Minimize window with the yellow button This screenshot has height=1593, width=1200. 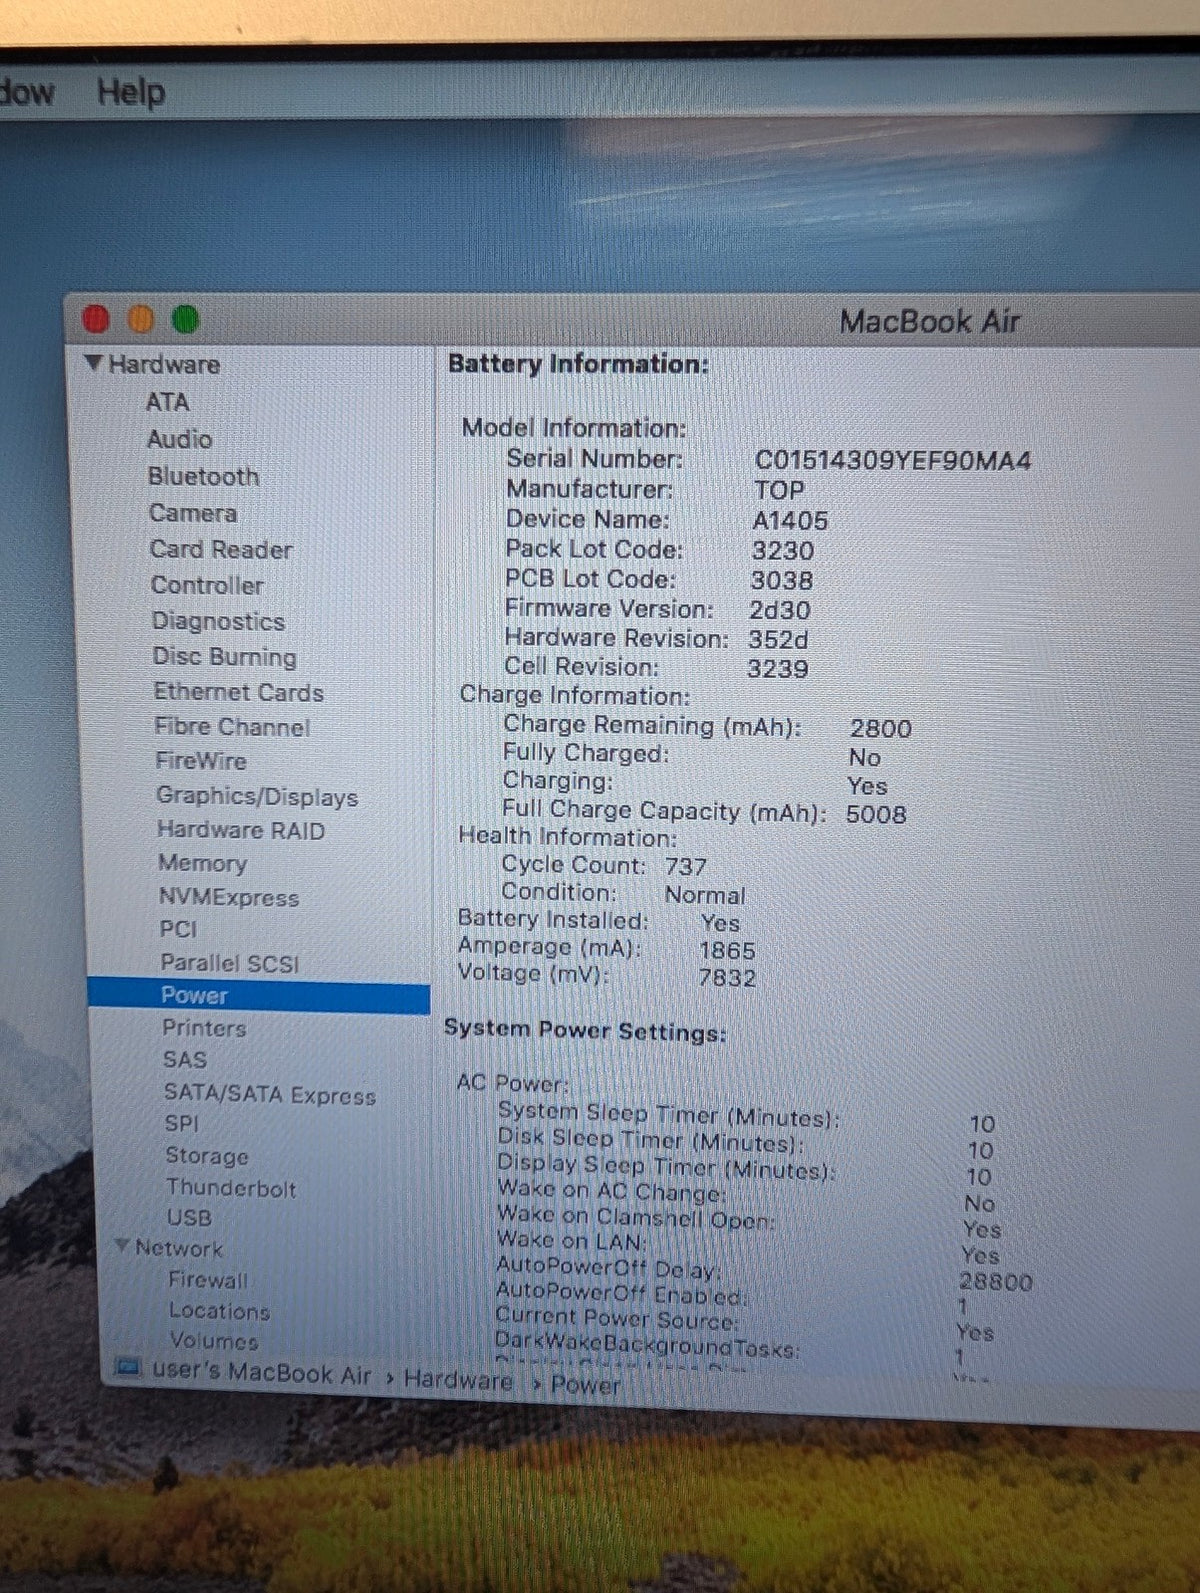pos(141,319)
